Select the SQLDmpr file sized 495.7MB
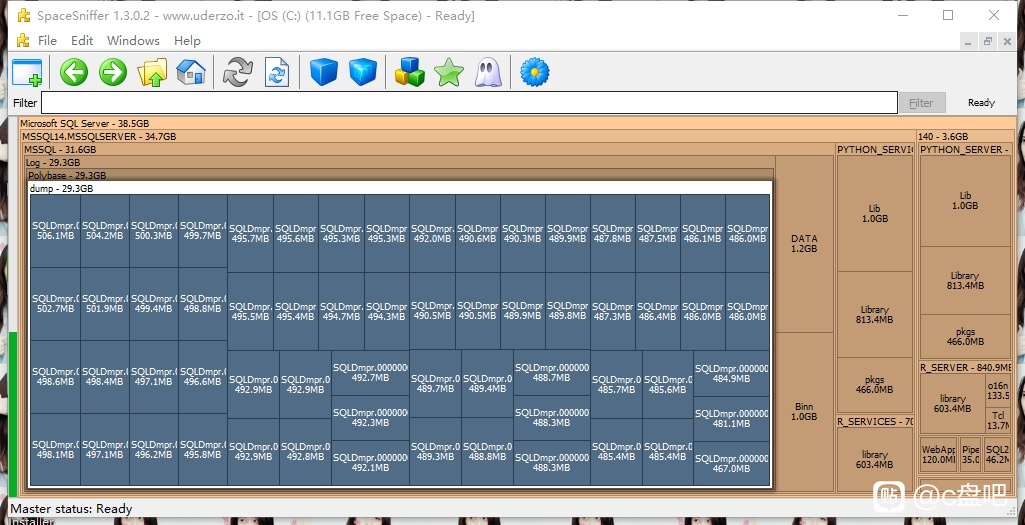Screen dimensions: 1025x525 tap(250, 233)
